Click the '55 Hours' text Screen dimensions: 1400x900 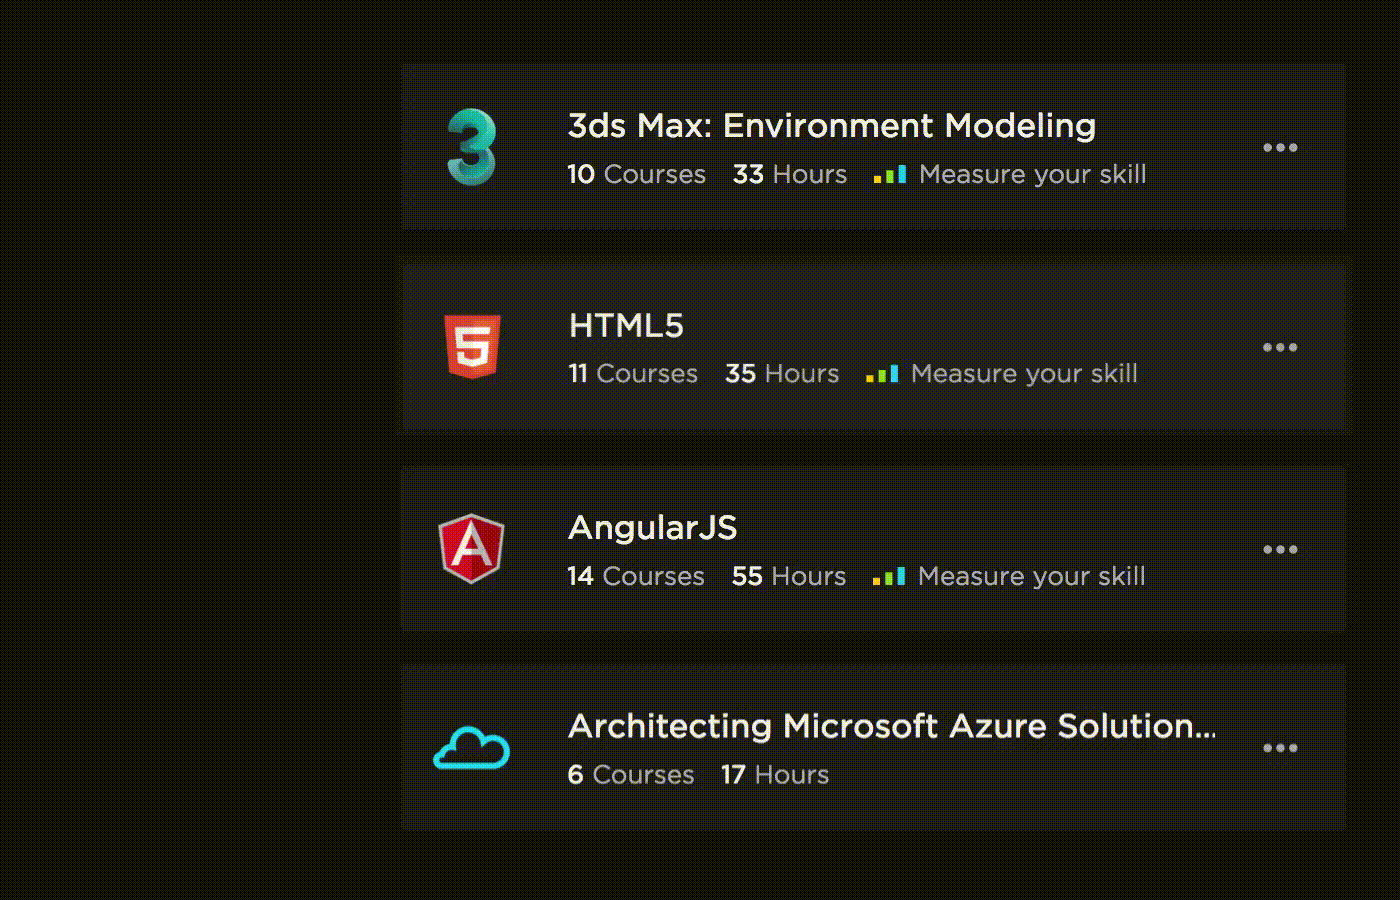point(789,577)
